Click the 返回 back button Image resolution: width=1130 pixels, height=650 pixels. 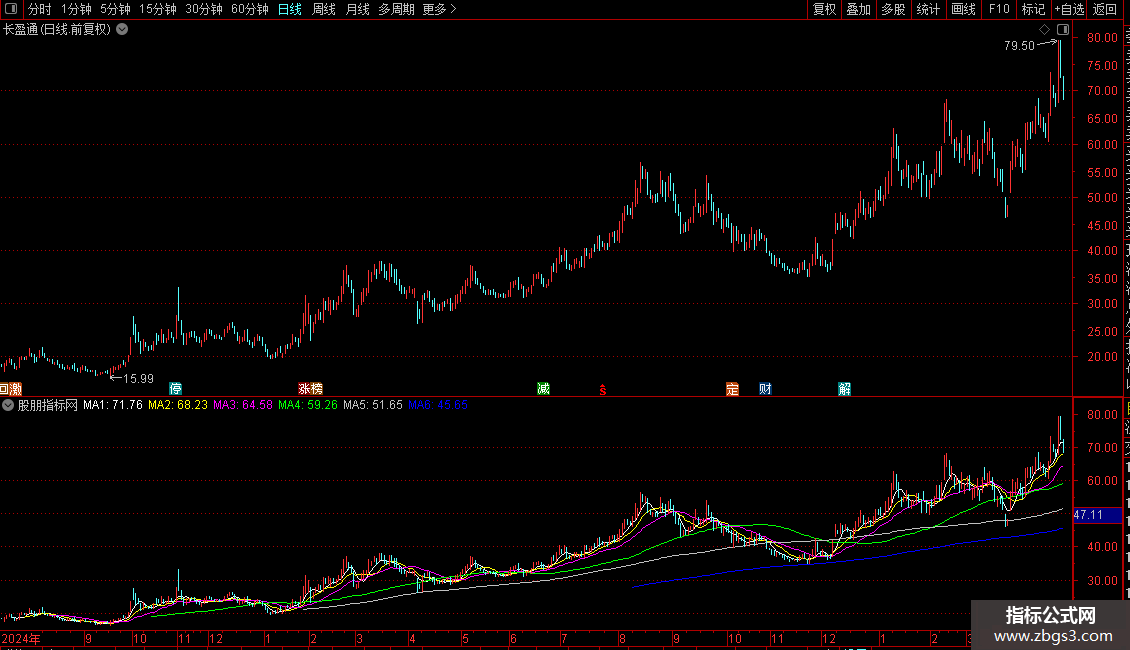[x=1105, y=9]
